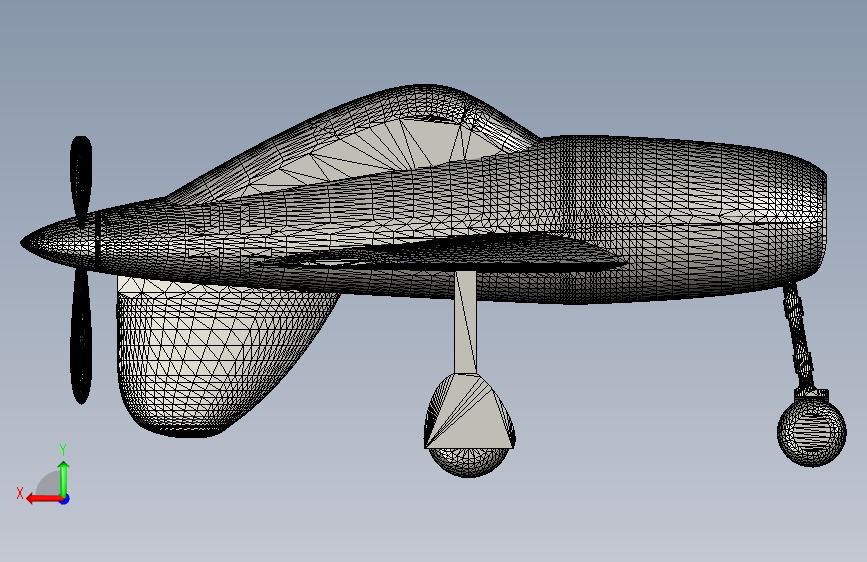Select the lower propeller blade
Image resolution: width=867 pixels, height=562 pixels.
click(x=81, y=336)
